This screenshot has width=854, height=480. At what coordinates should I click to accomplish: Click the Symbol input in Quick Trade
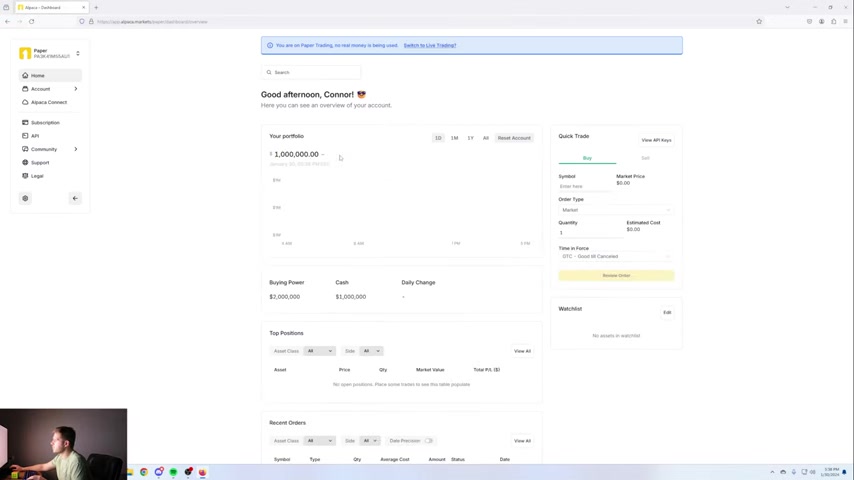pos(584,186)
